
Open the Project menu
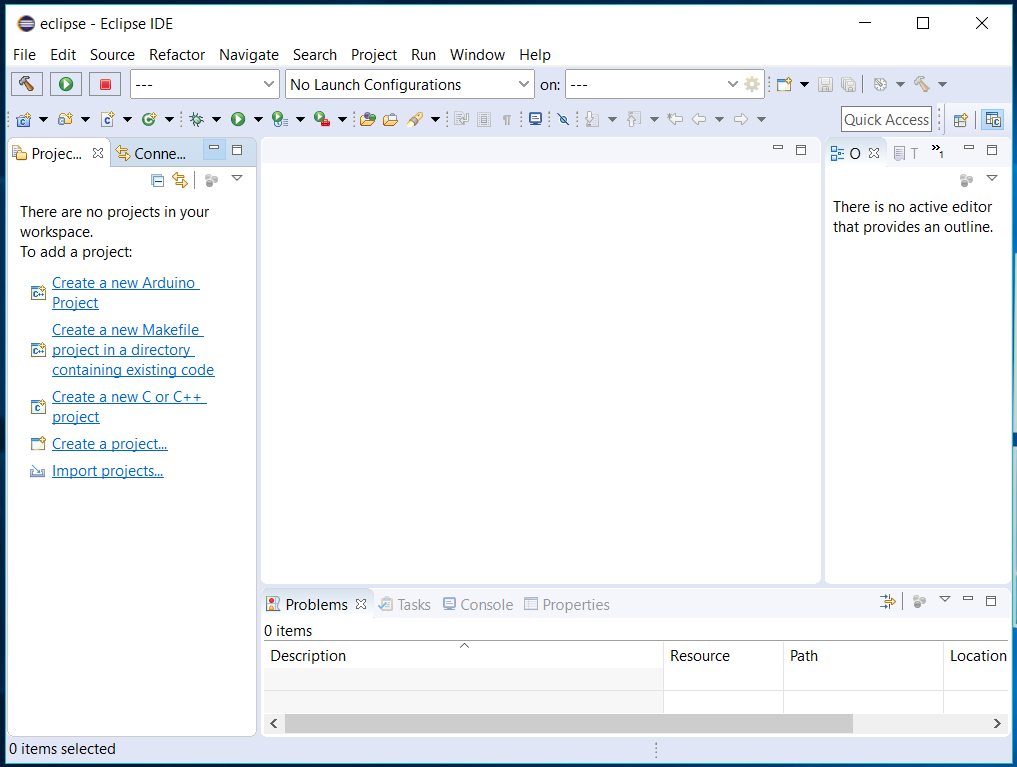pyautogui.click(x=374, y=54)
